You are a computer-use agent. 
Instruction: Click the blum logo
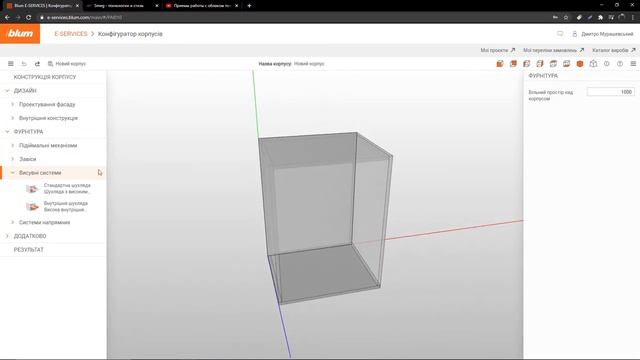coord(20,33)
